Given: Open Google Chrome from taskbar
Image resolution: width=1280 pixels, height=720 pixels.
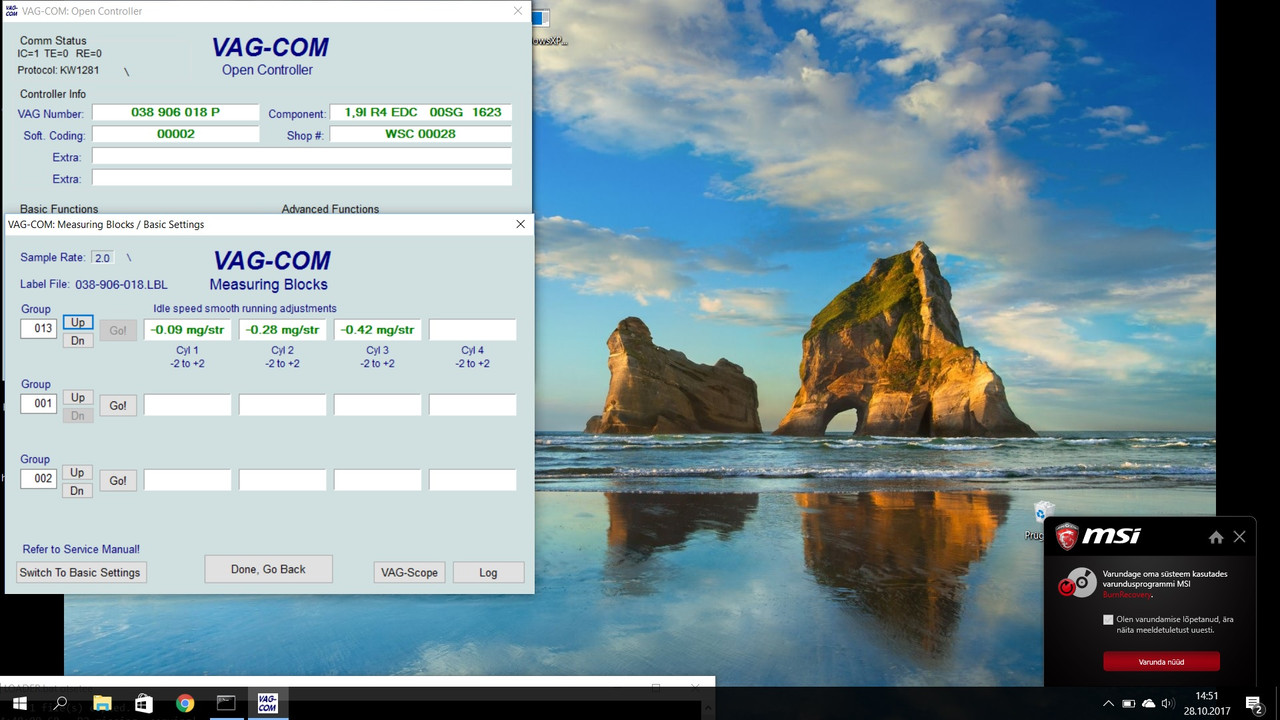Looking at the screenshot, I should (185, 703).
